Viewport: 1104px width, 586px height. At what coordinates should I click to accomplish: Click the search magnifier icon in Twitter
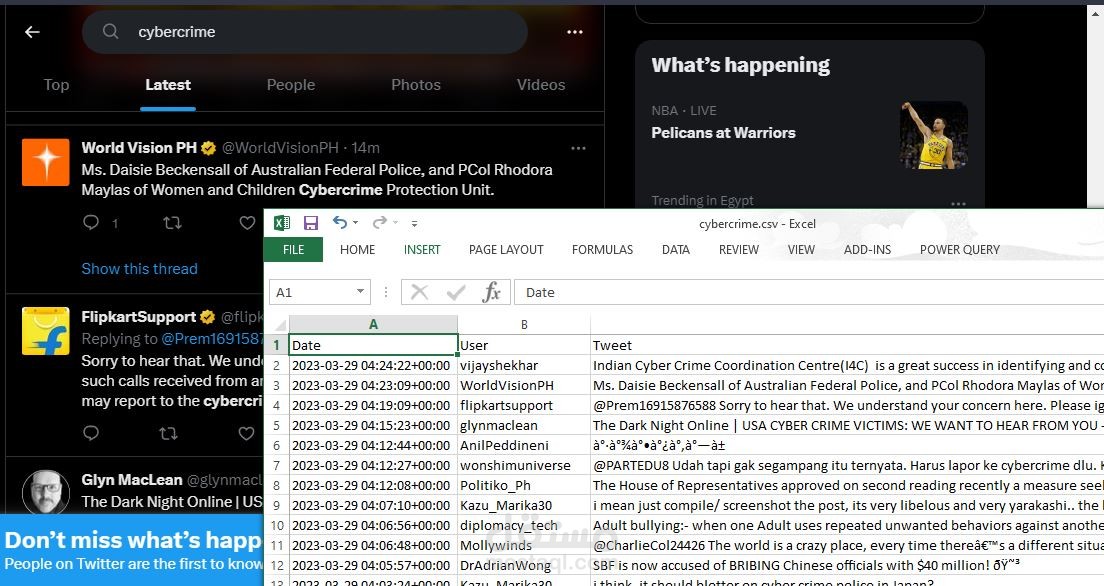click(x=111, y=31)
